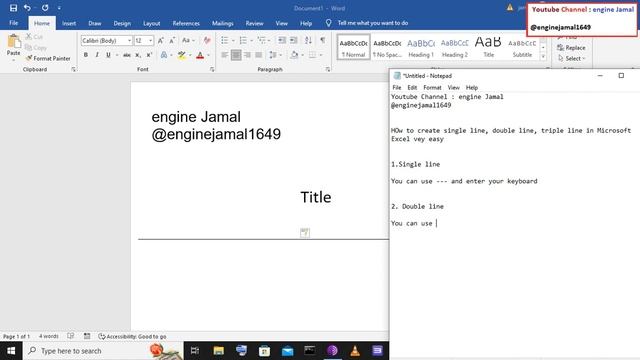Click Replace in Editing group
Image resolution: width=640 pixels, height=360 pixels.
pyautogui.click(x=571, y=48)
